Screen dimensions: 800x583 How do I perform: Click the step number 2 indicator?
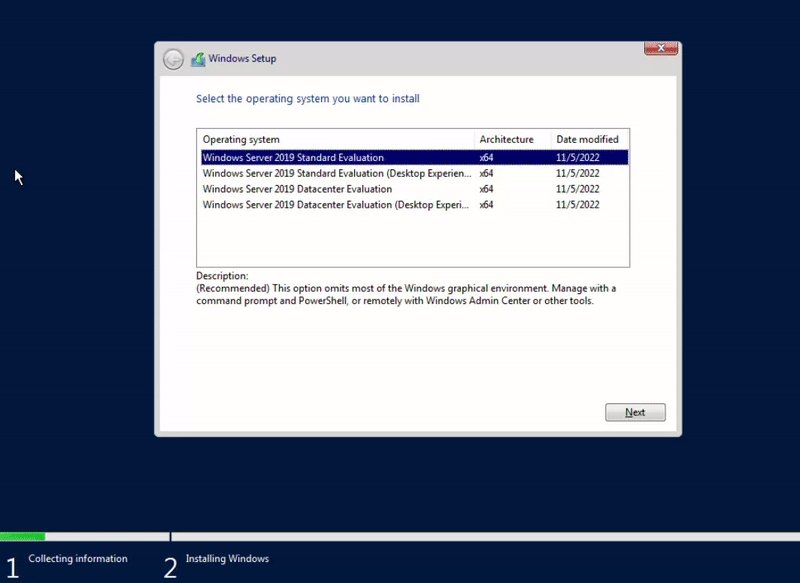170,567
